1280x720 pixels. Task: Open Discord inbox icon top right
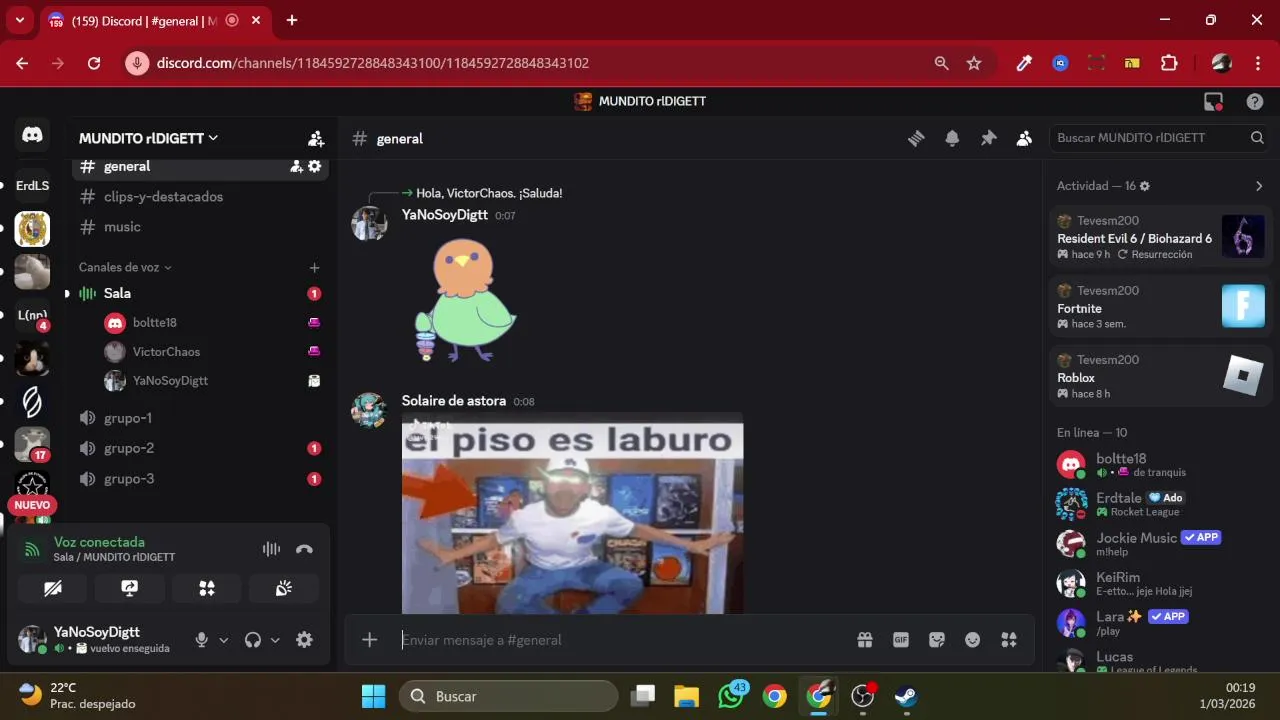pos(1213,101)
